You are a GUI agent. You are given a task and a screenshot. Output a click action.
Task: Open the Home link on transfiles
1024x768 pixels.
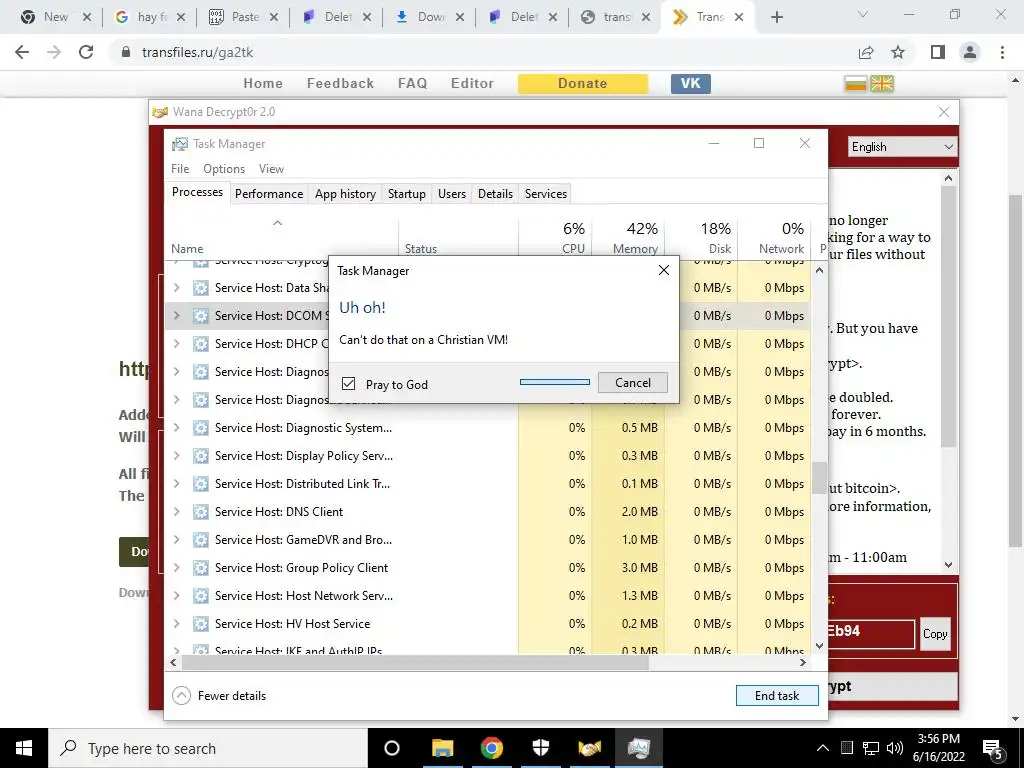[x=263, y=84]
